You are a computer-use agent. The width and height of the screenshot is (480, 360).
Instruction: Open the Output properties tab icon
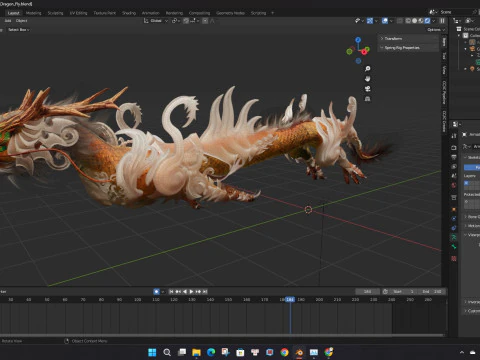[x=454, y=157]
